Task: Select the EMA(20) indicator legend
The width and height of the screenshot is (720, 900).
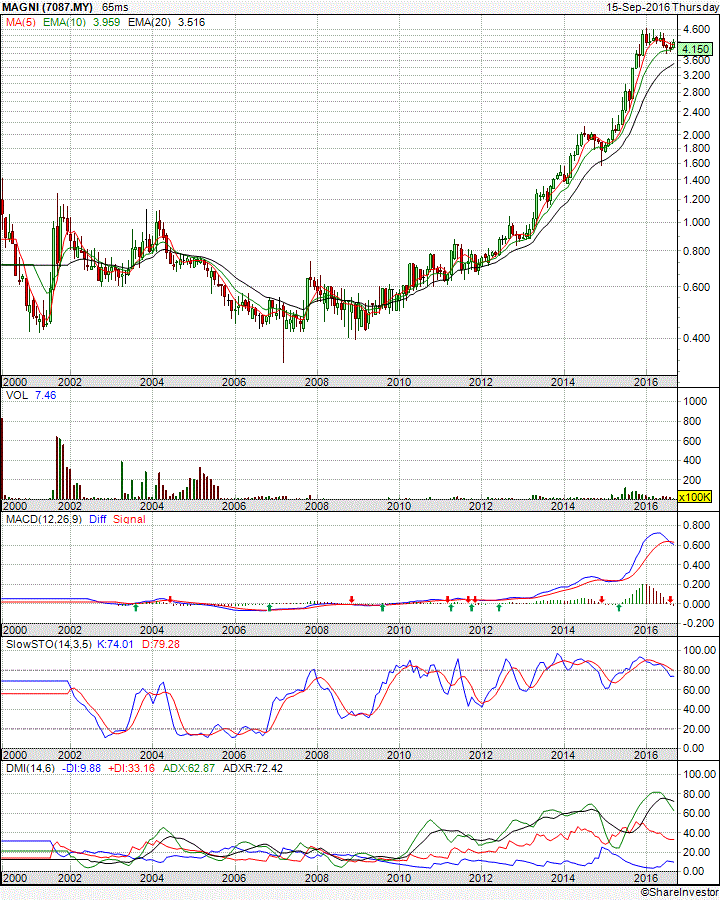Action: (149, 22)
